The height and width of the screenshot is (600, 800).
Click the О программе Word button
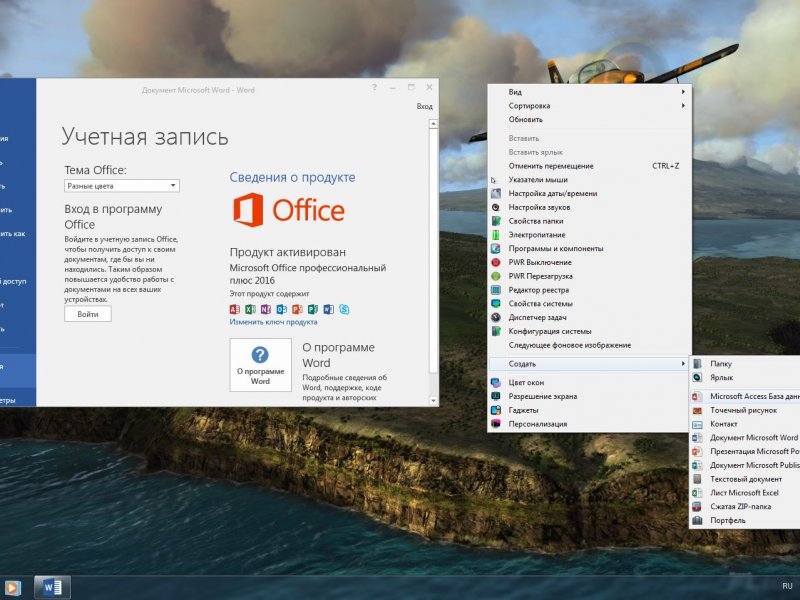[x=260, y=365]
